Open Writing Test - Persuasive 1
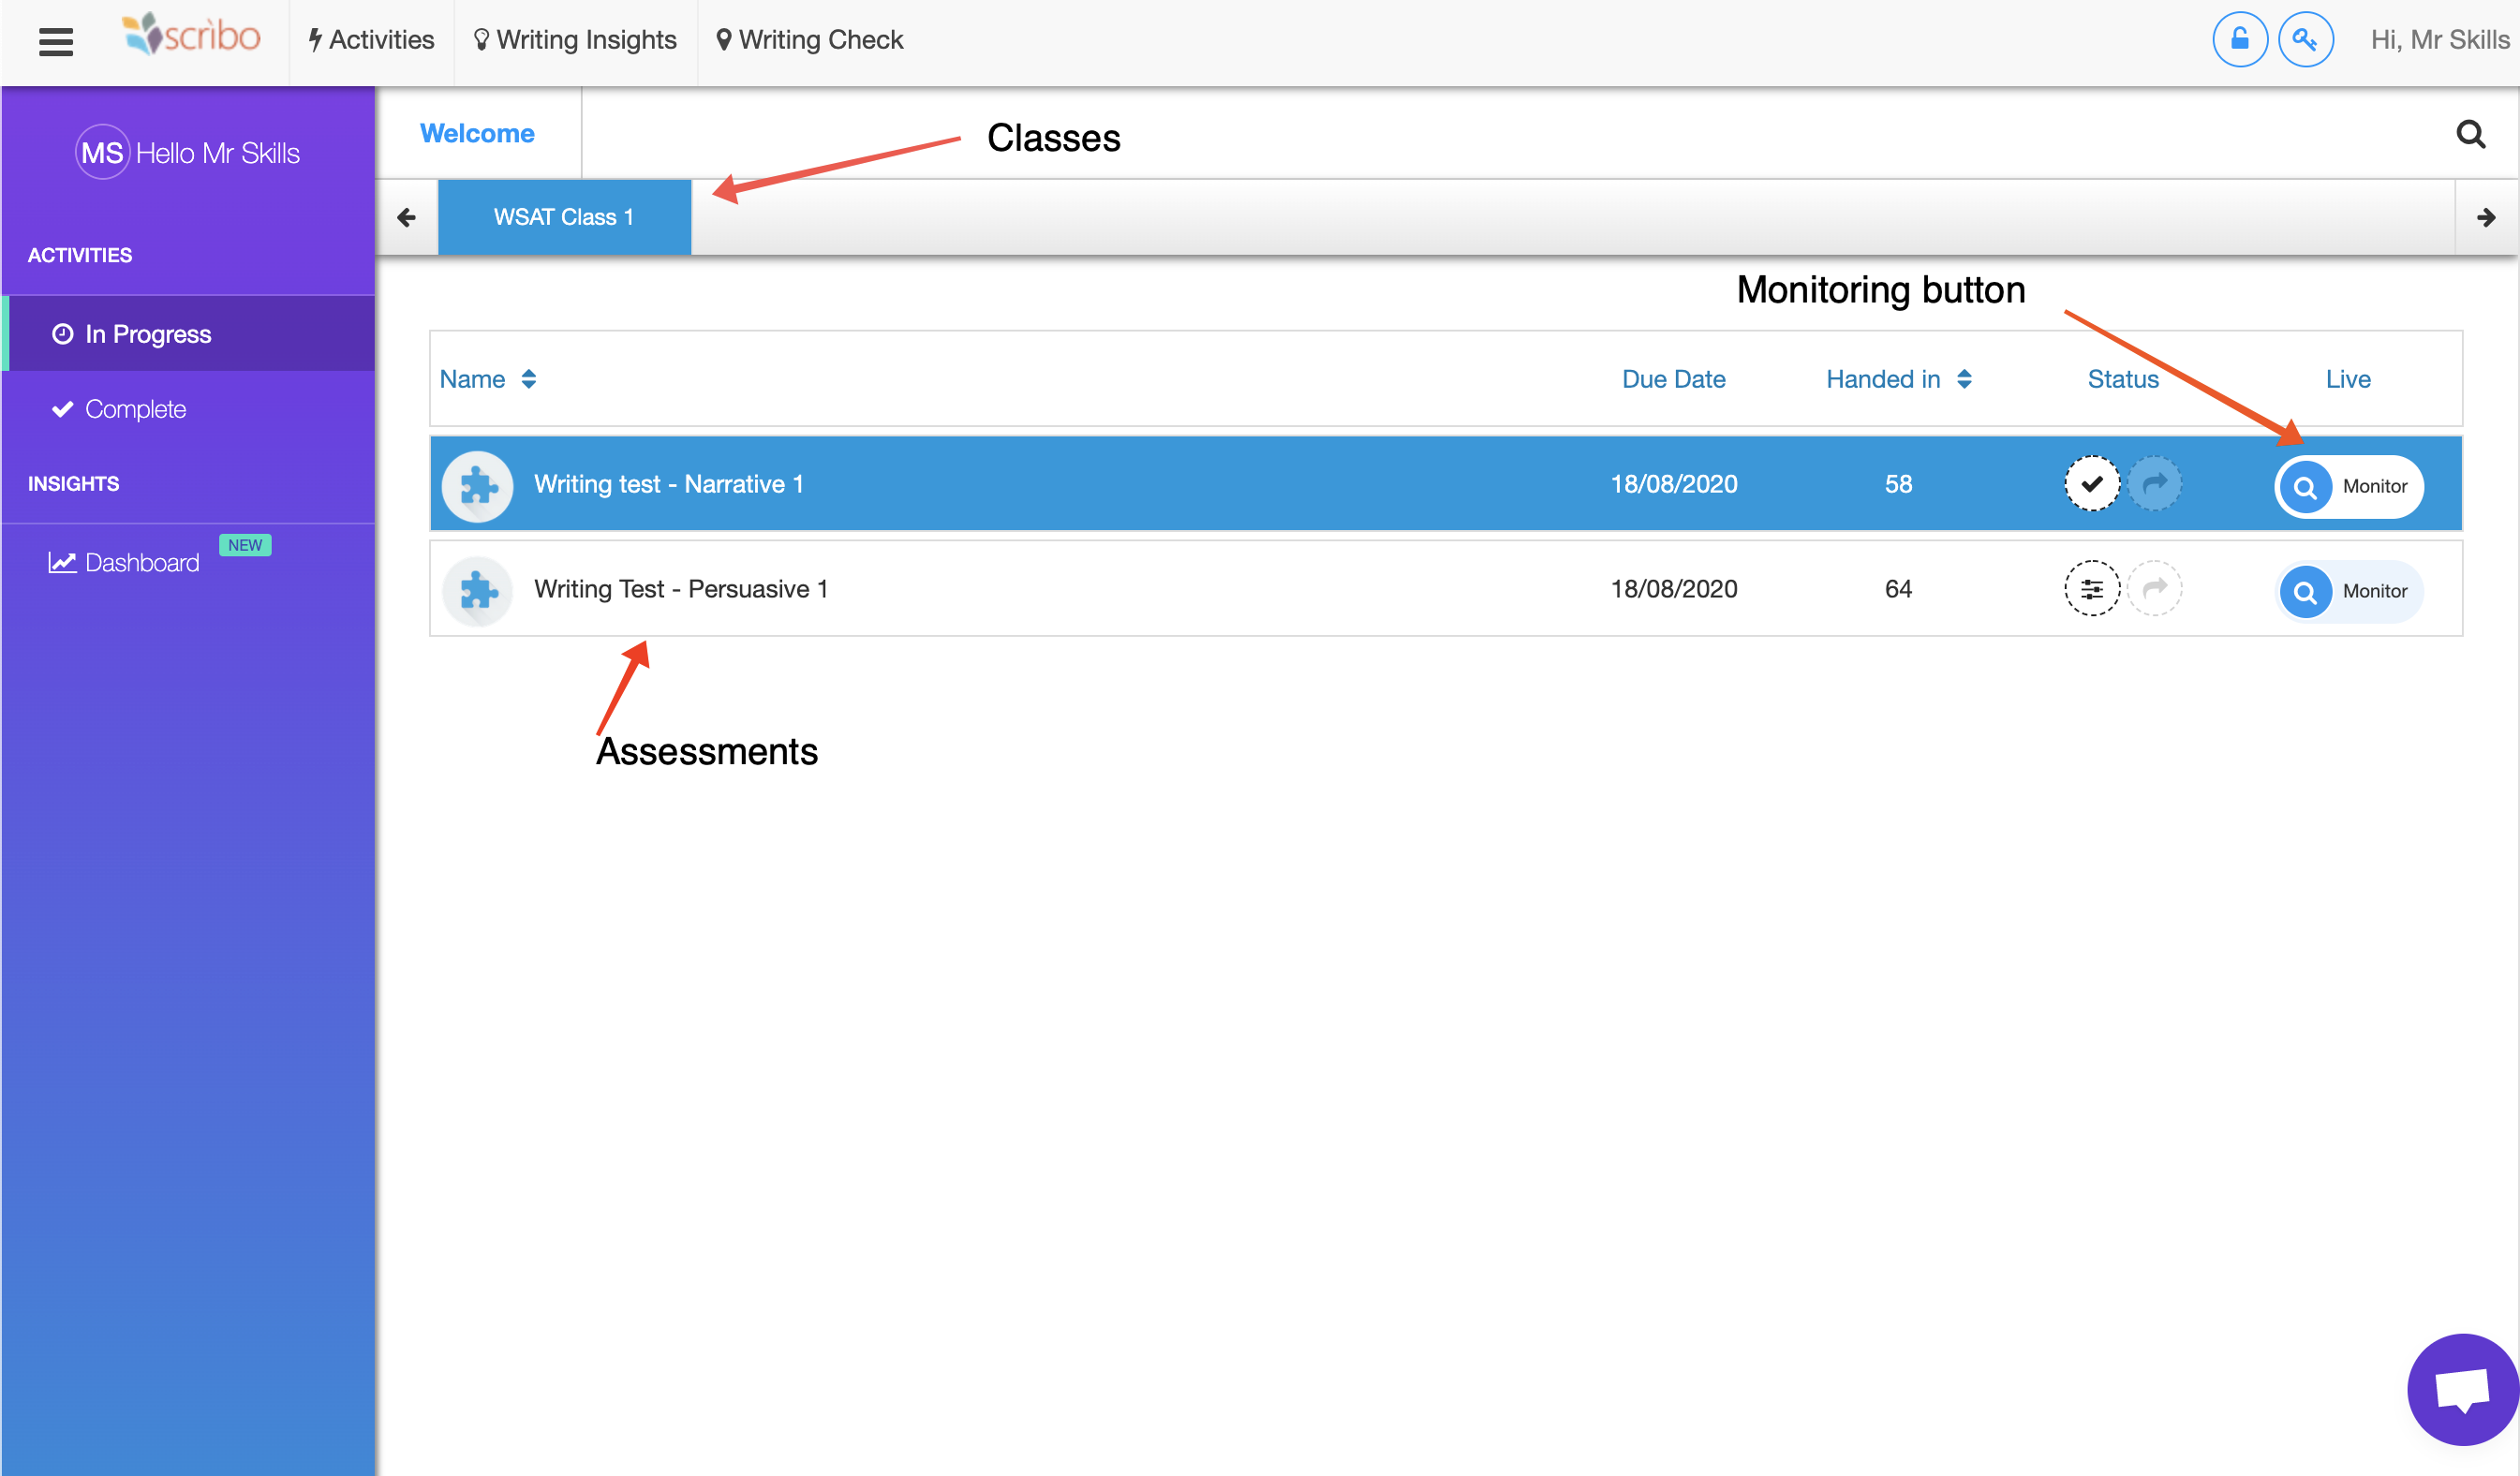The image size is (2520, 1476). tap(680, 589)
